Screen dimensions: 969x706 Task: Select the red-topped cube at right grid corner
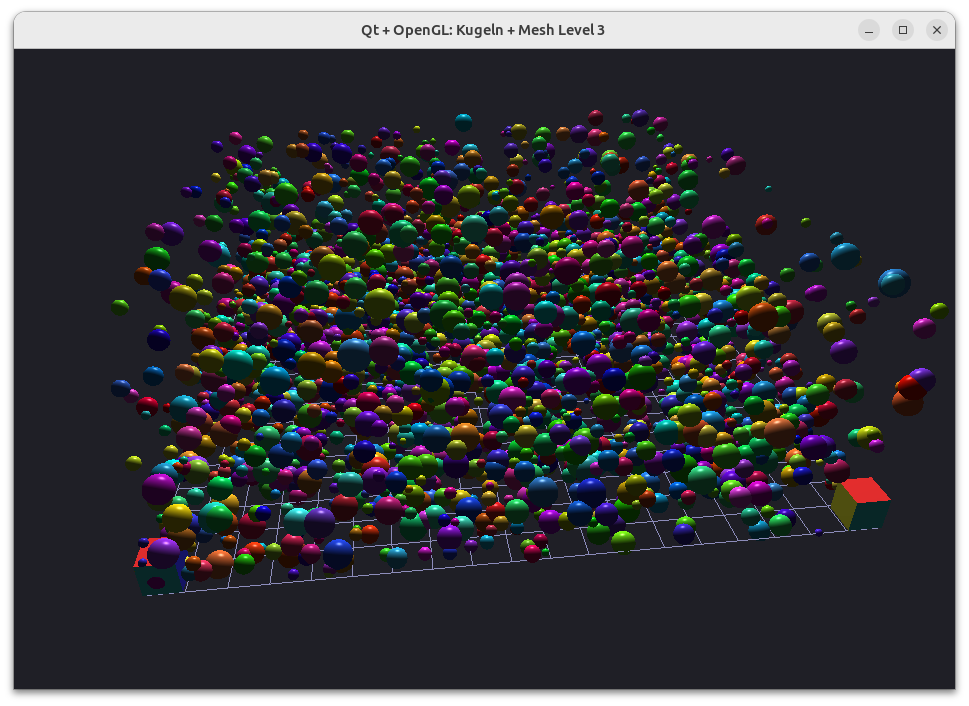point(861,503)
